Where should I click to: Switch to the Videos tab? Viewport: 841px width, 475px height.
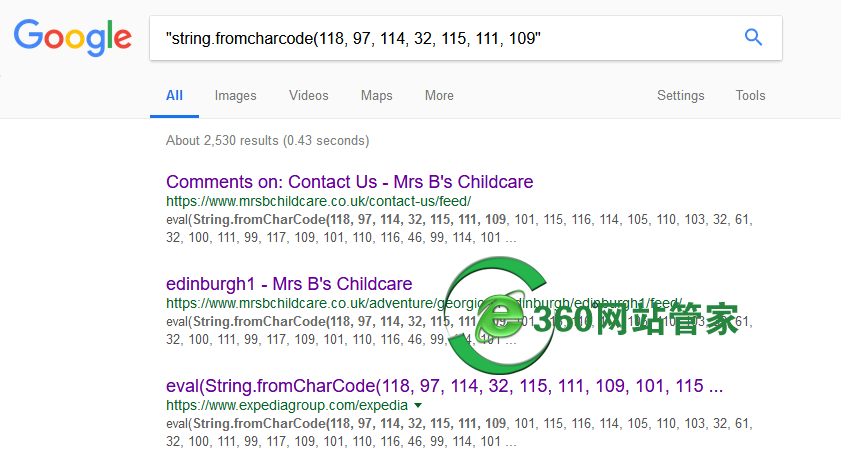click(x=308, y=95)
